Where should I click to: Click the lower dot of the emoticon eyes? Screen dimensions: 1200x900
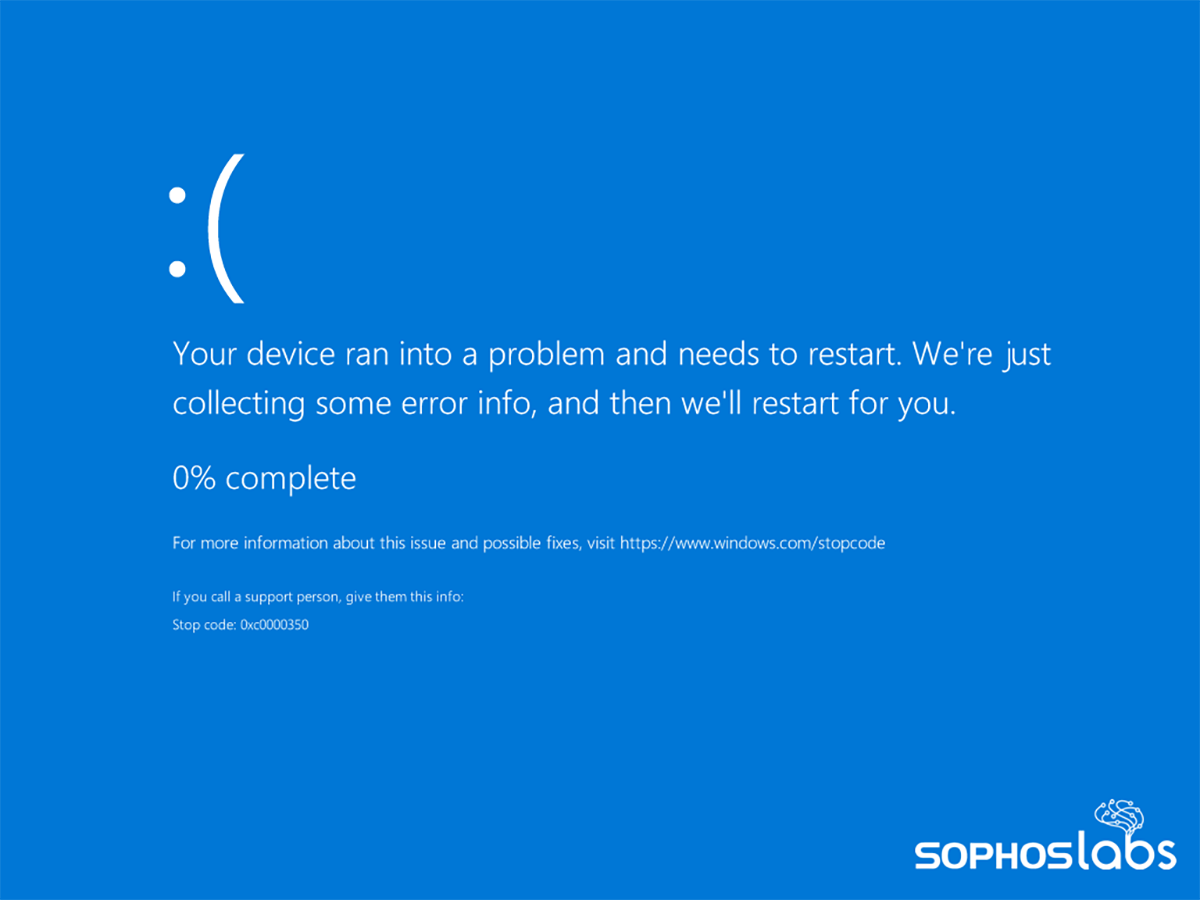click(177, 268)
